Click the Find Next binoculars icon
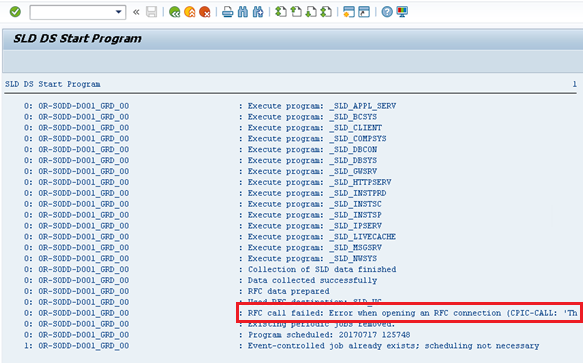 tap(258, 12)
